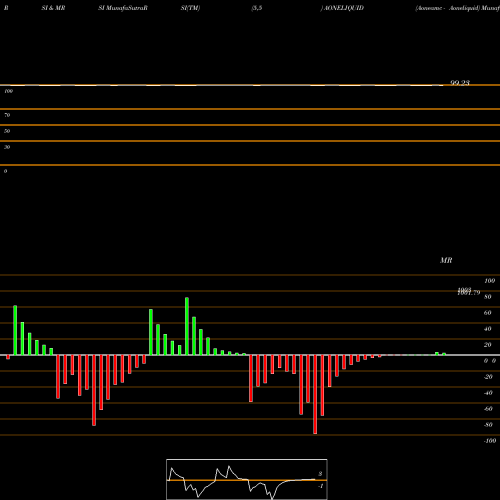Click the '-1' label in mini chart
The image size is (500, 500).
pos(321,486)
